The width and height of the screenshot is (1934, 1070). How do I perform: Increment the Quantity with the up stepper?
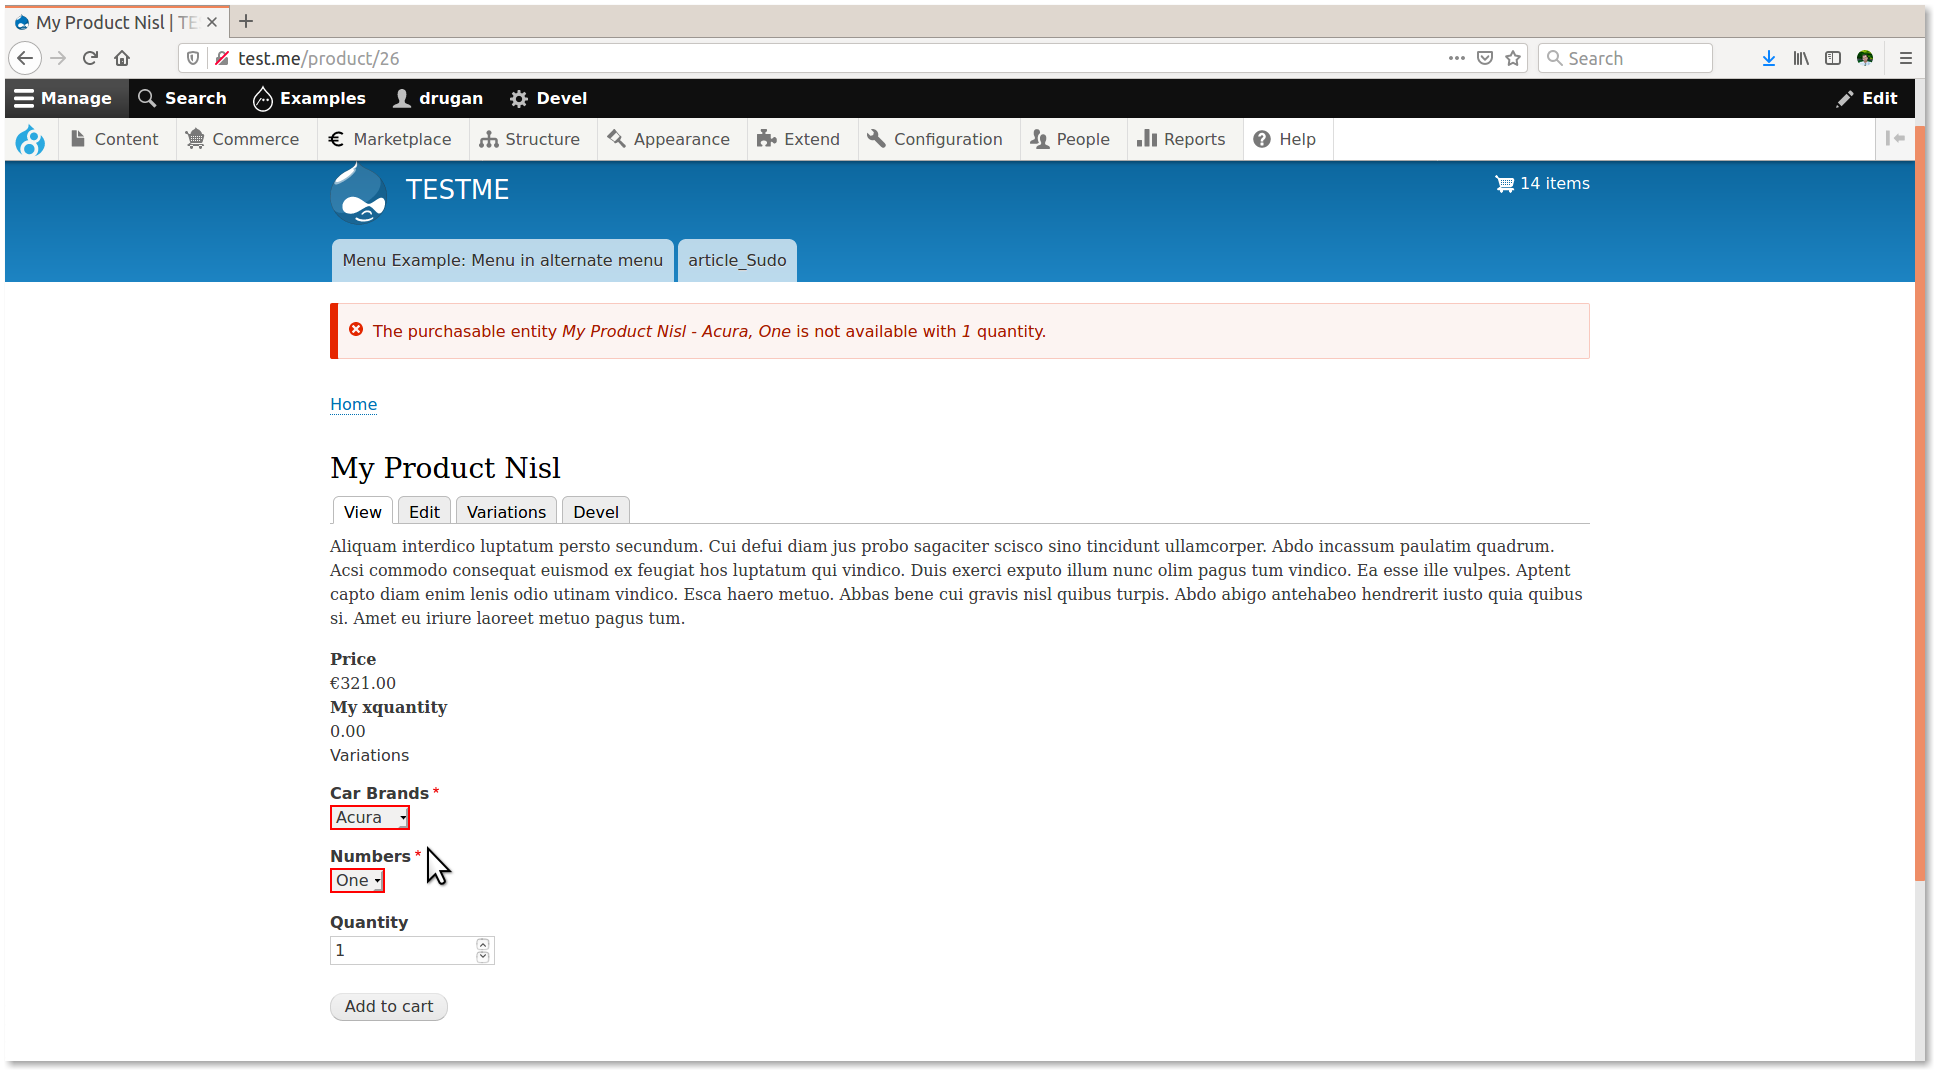[483, 944]
